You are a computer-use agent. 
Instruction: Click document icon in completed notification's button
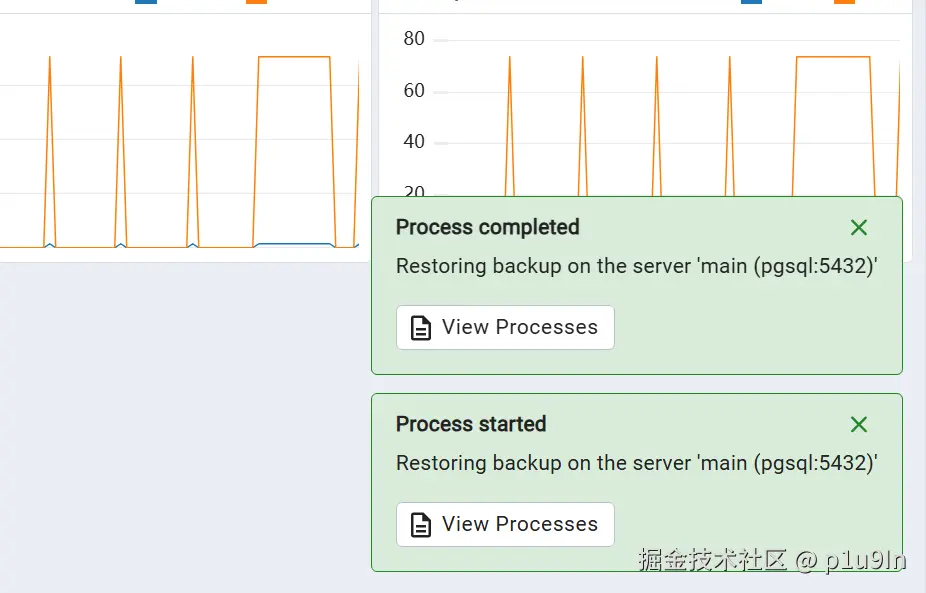click(x=420, y=328)
